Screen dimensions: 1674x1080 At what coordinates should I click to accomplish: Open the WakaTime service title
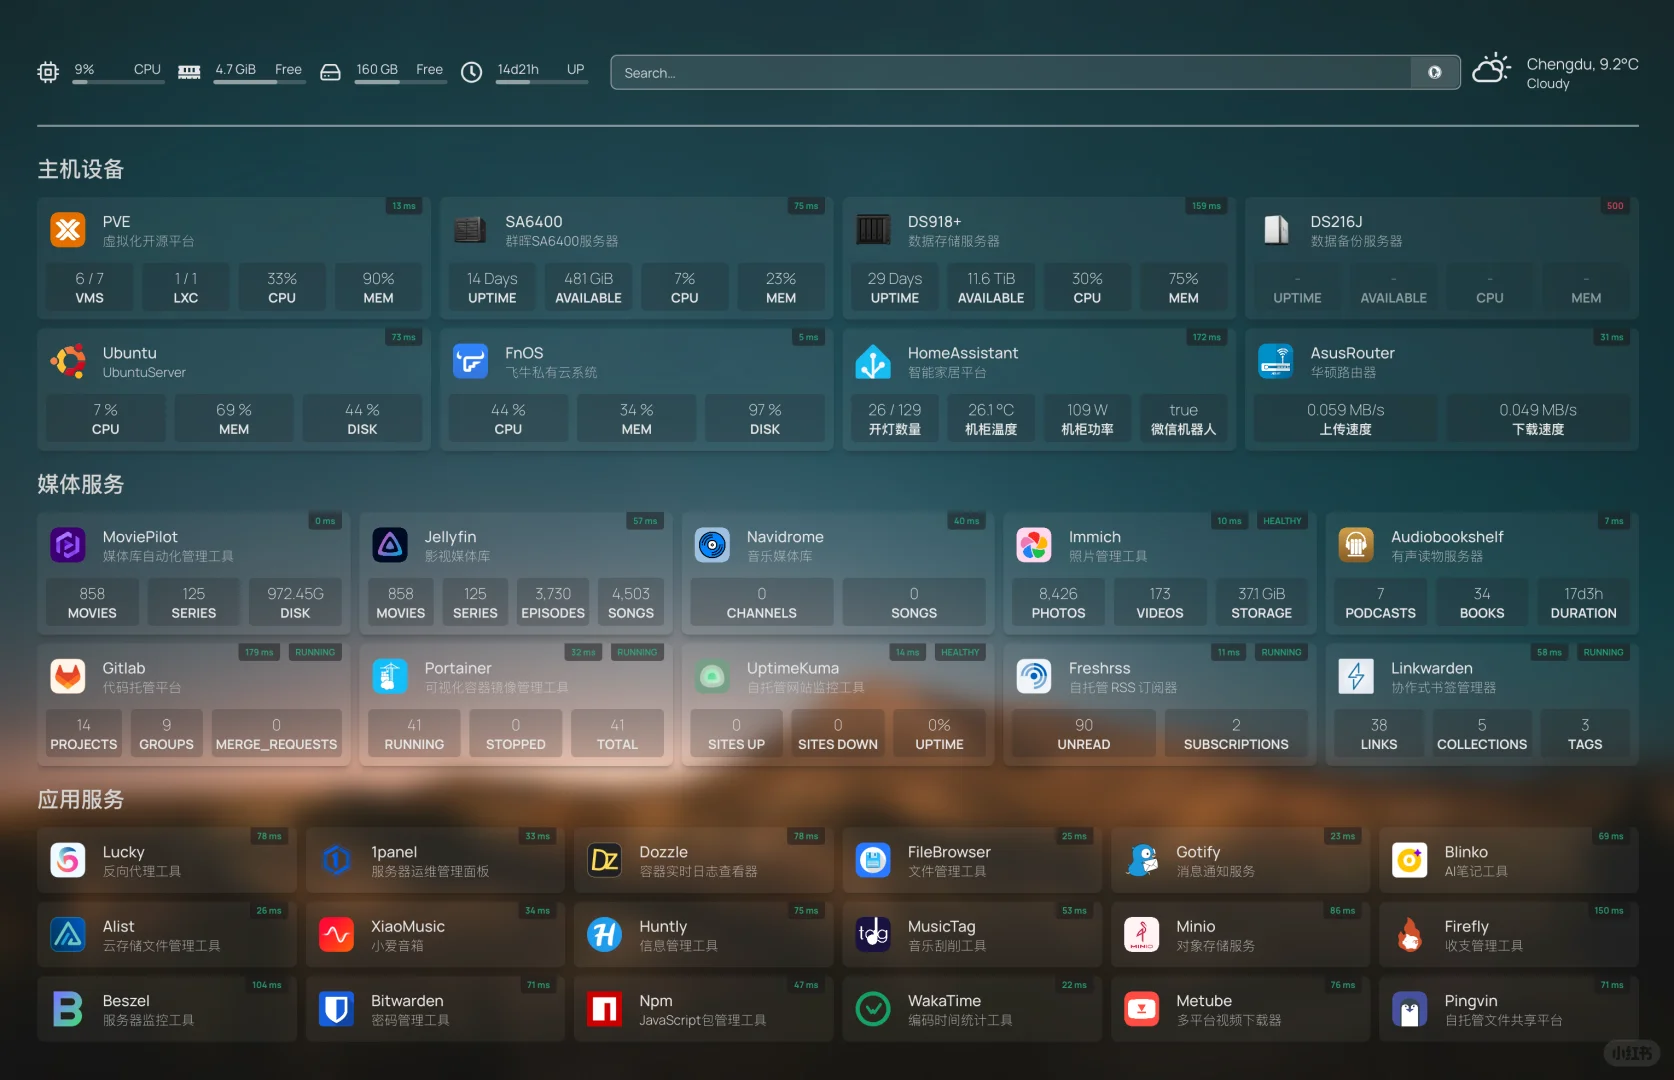(944, 1001)
